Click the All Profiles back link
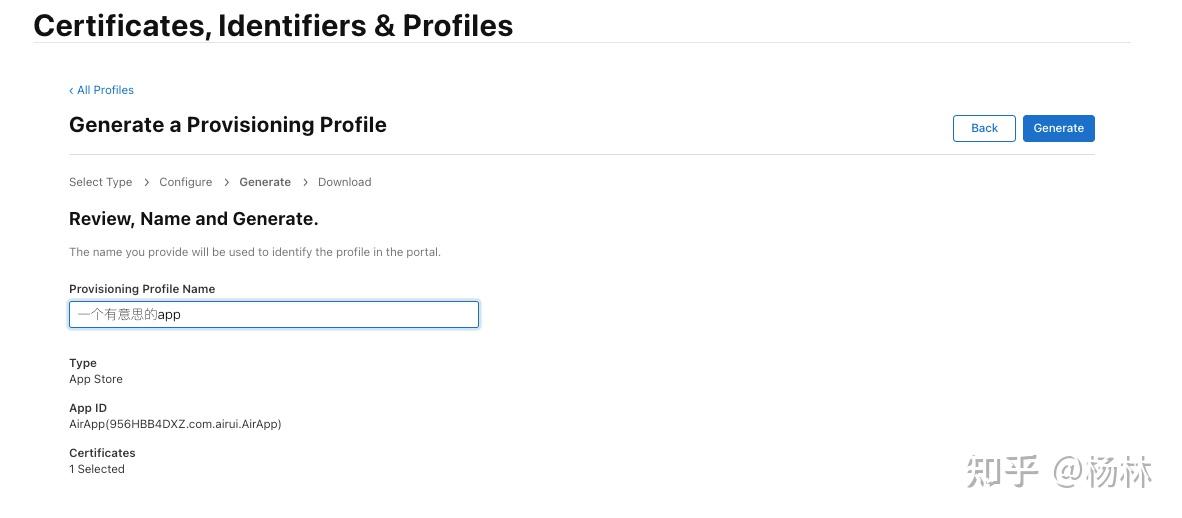This screenshot has height=518, width=1182. pos(102,90)
